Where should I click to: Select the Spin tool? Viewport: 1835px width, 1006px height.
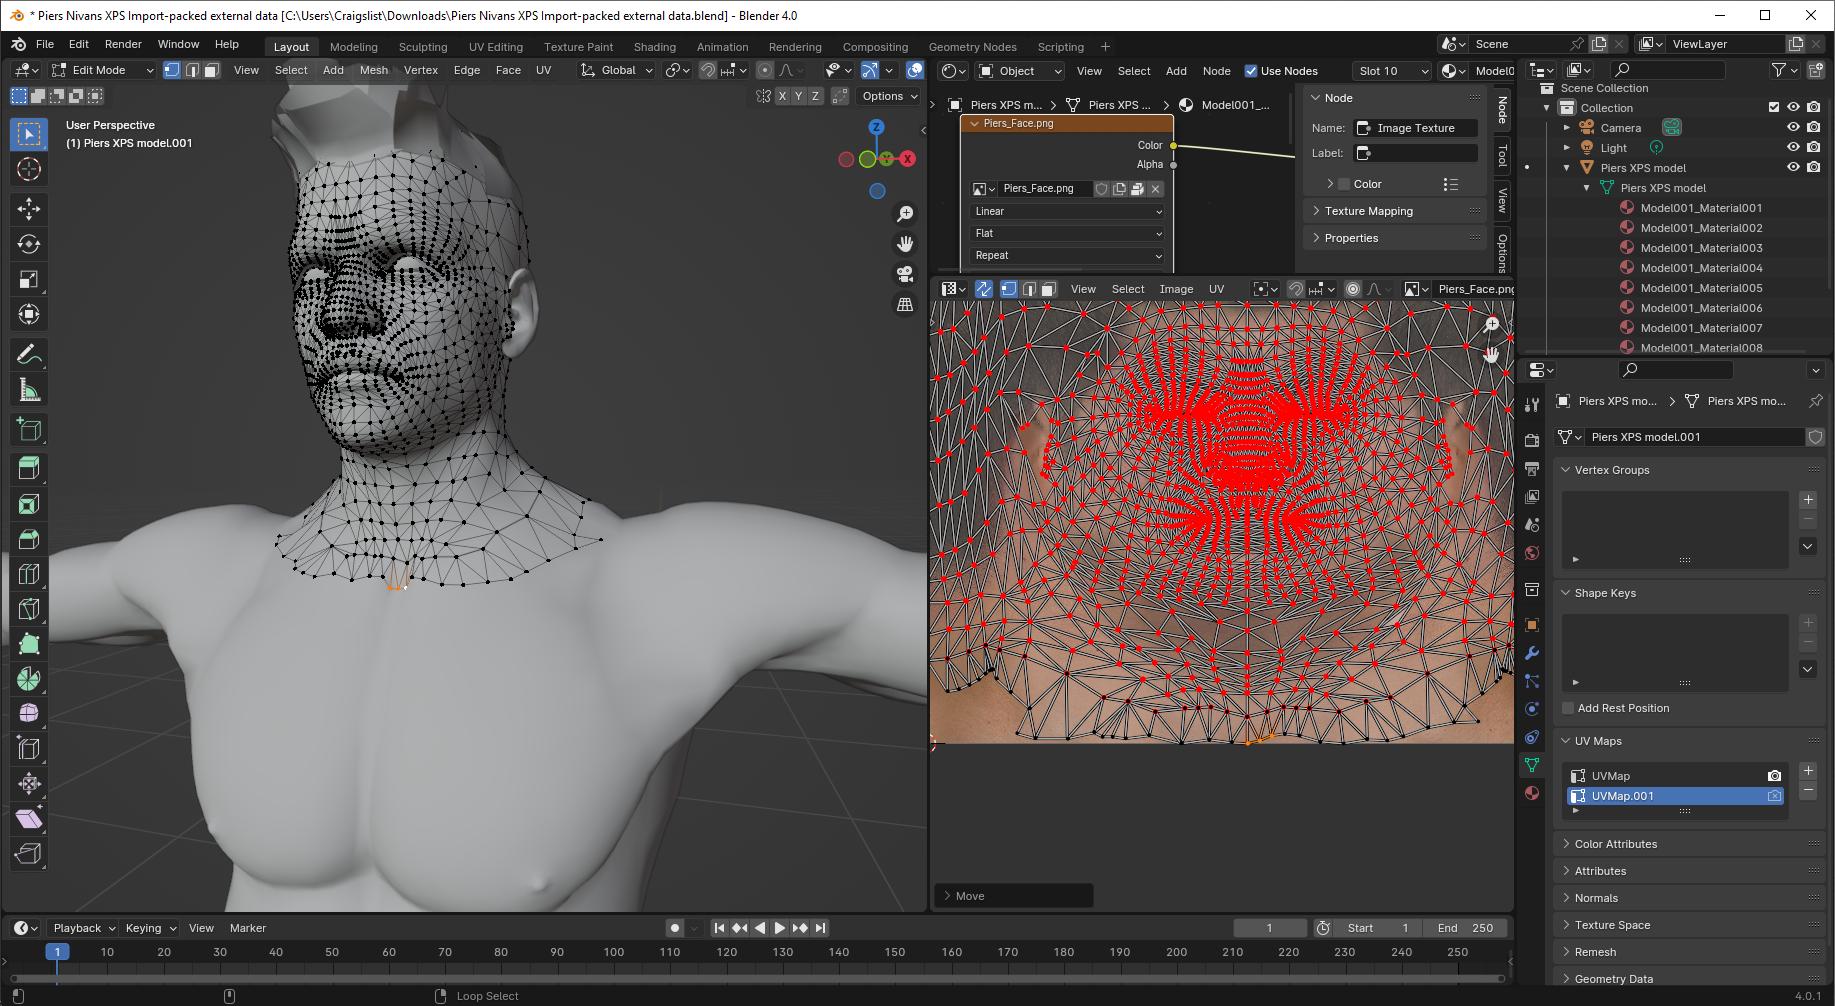(x=29, y=679)
